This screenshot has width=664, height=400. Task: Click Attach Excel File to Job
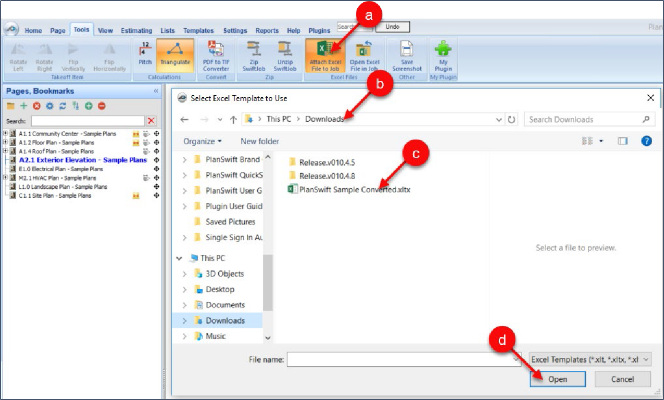[x=325, y=55]
